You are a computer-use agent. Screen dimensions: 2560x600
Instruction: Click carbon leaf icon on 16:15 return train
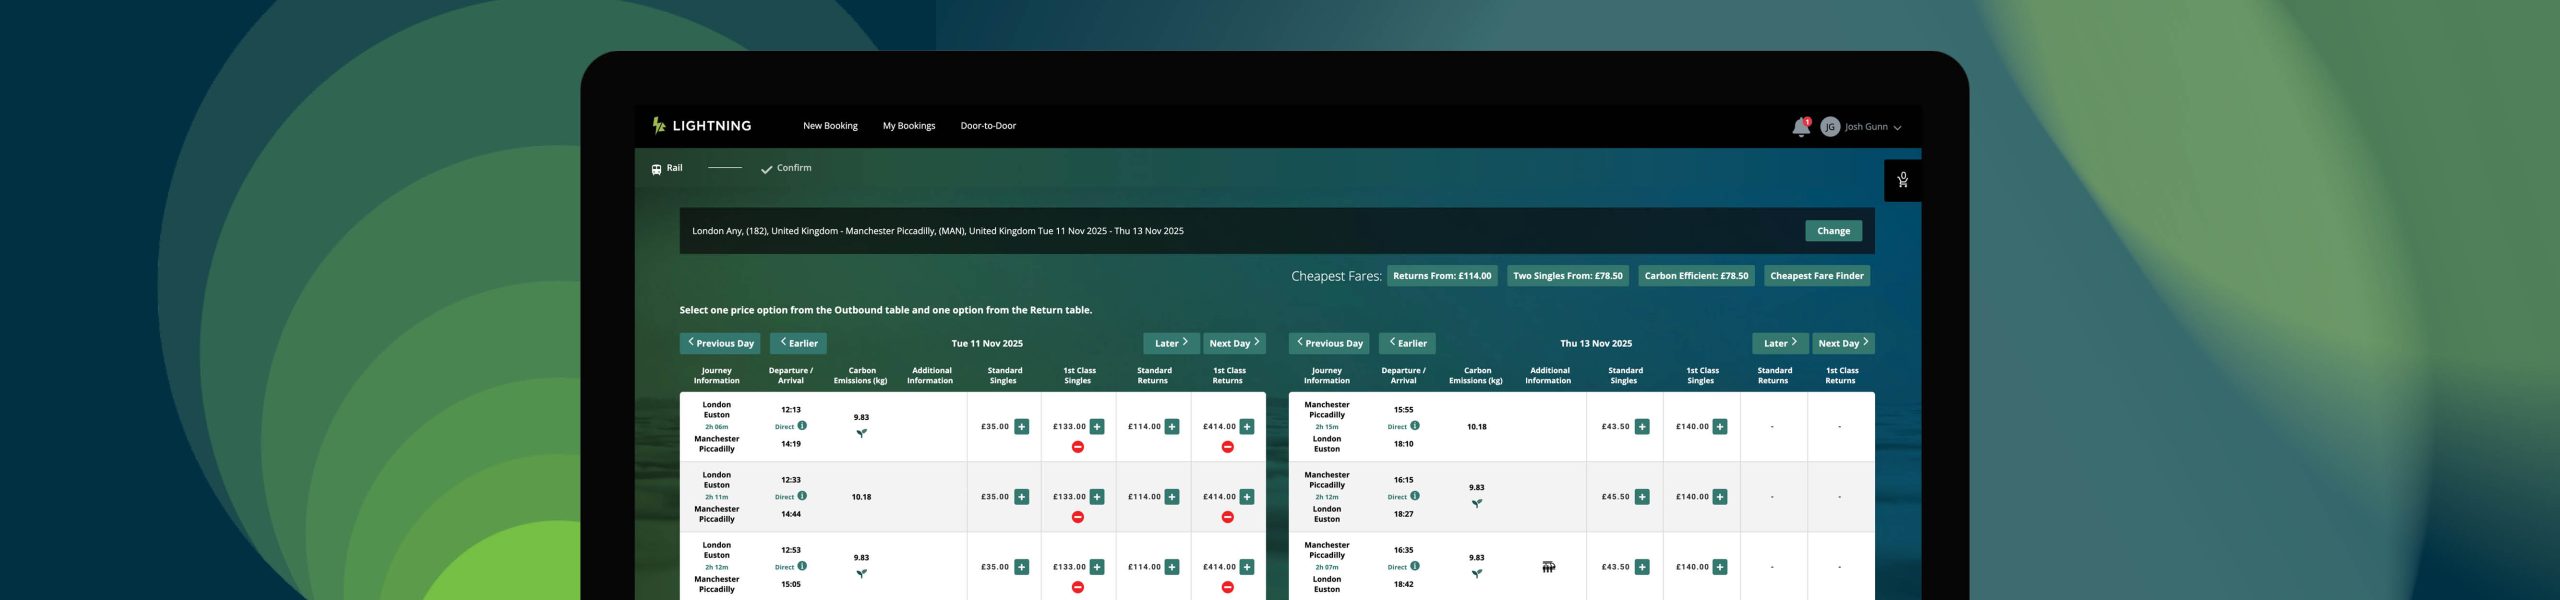click(1476, 503)
